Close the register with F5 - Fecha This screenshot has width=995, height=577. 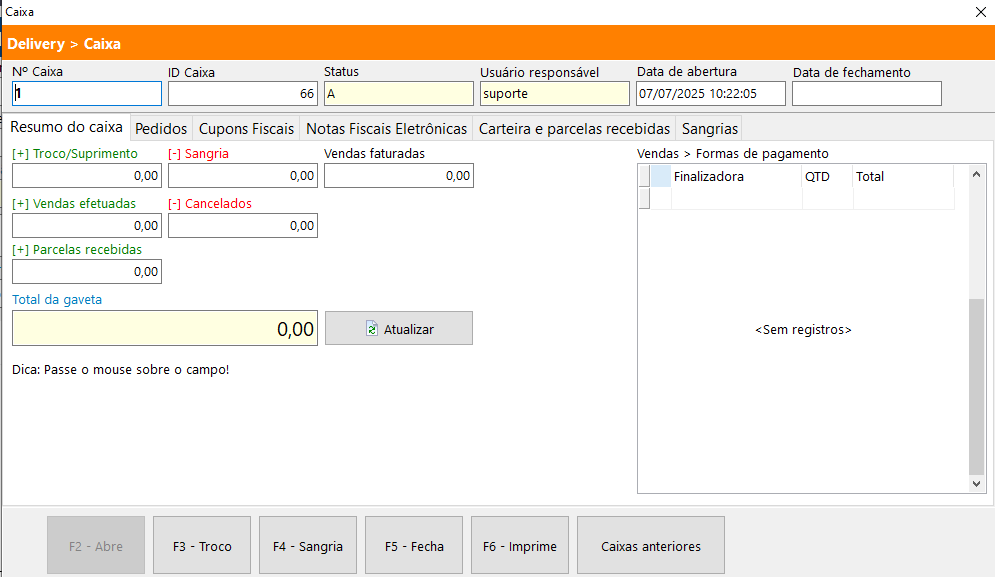(414, 546)
